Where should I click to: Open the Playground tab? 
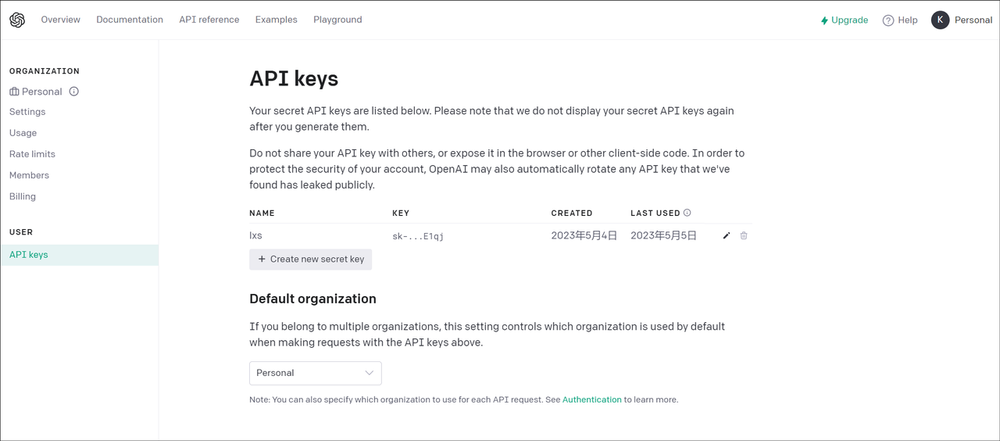(338, 20)
